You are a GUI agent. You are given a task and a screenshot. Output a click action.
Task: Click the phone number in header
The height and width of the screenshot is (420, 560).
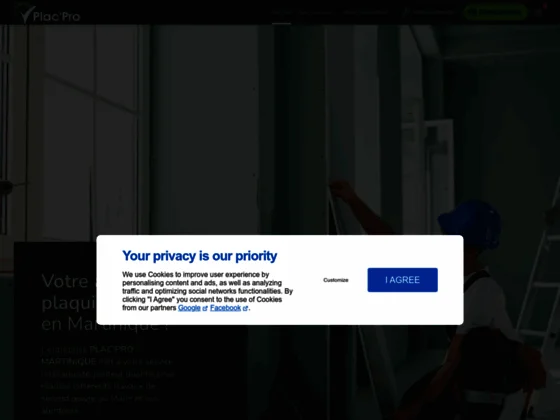[x=433, y=12]
